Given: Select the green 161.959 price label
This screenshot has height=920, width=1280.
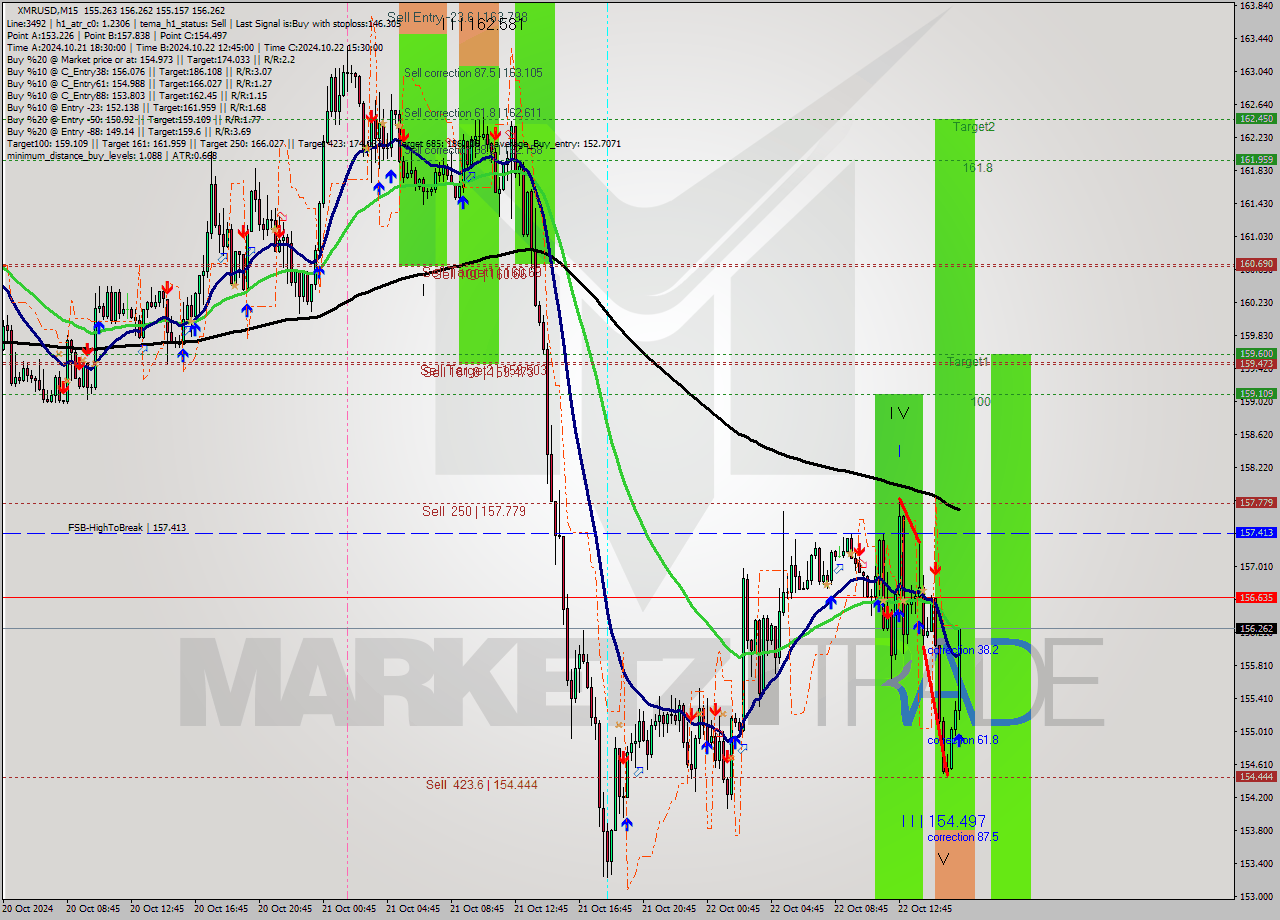Looking at the screenshot, I should point(1256,159).
